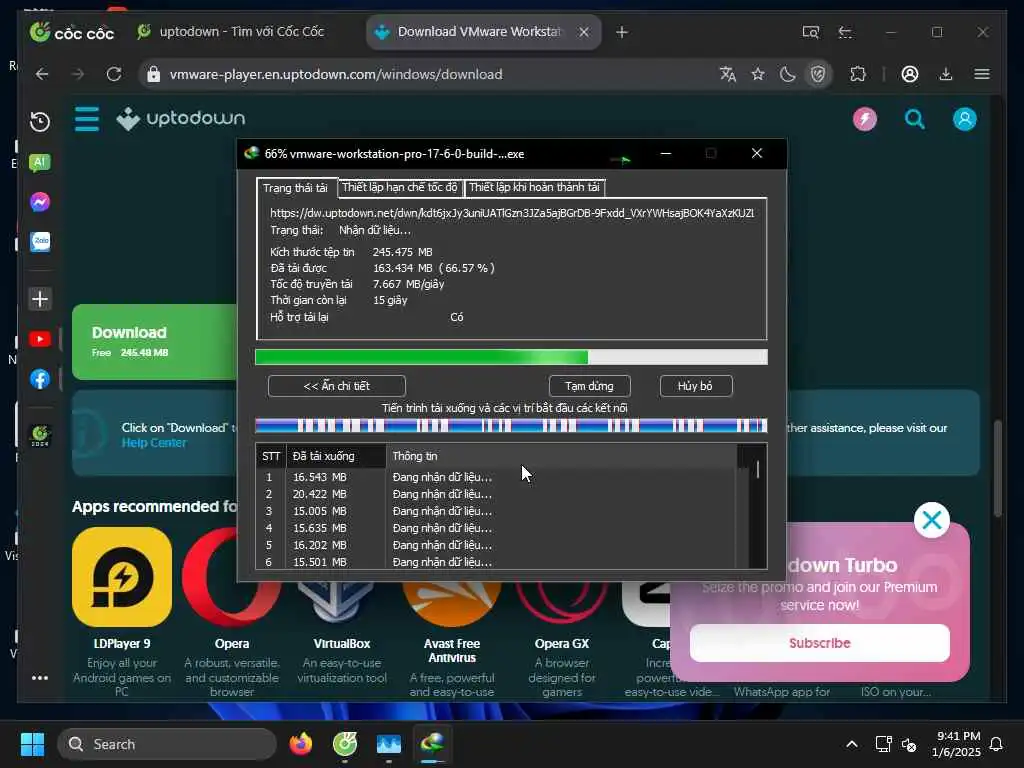Open Messenger in the sidebar

(40, 202)
